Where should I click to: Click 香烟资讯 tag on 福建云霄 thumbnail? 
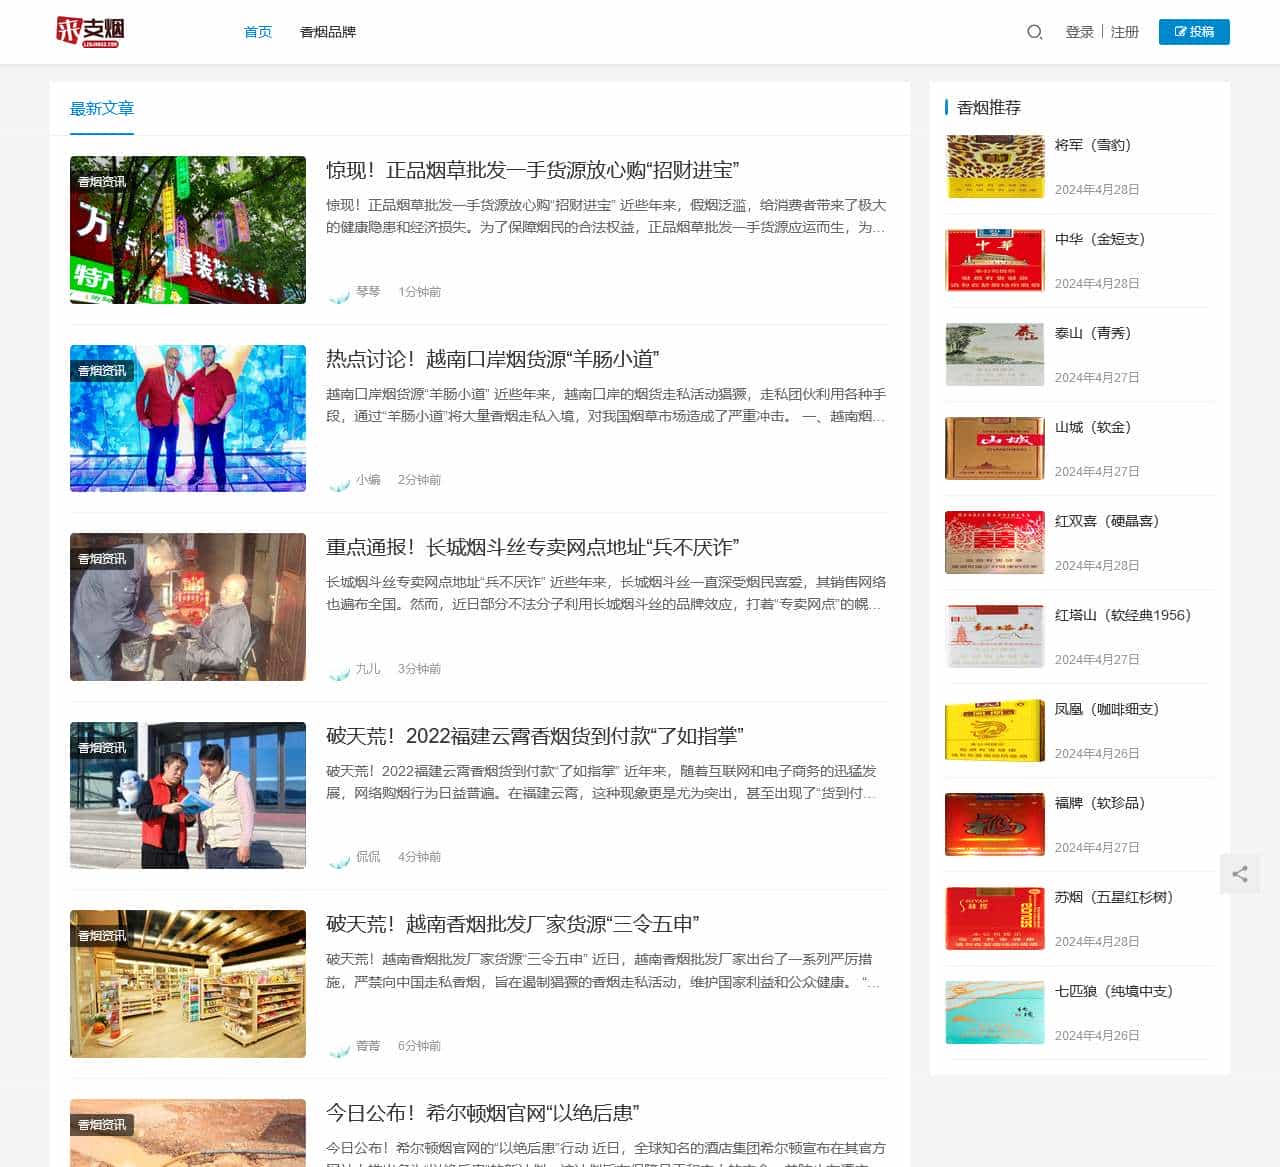click(x=102, y=748)
